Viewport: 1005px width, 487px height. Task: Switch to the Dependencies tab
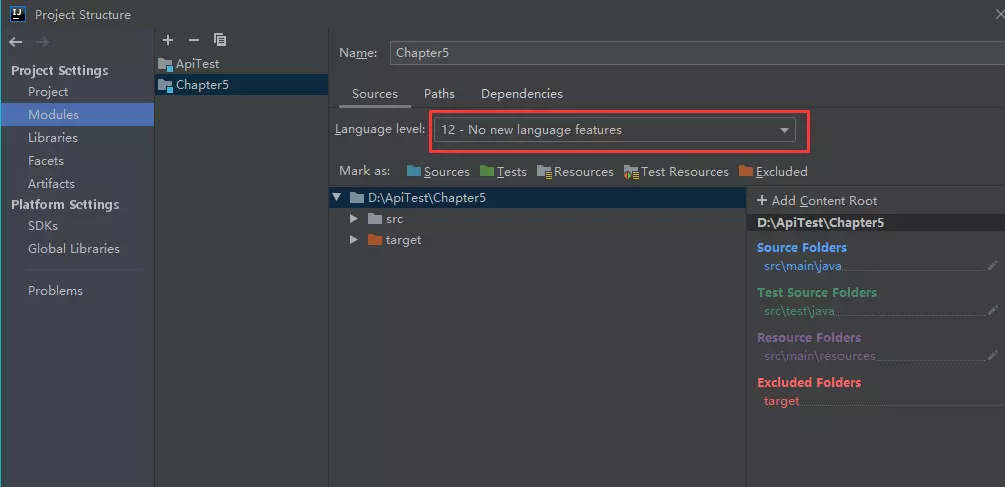coord(521,94)
